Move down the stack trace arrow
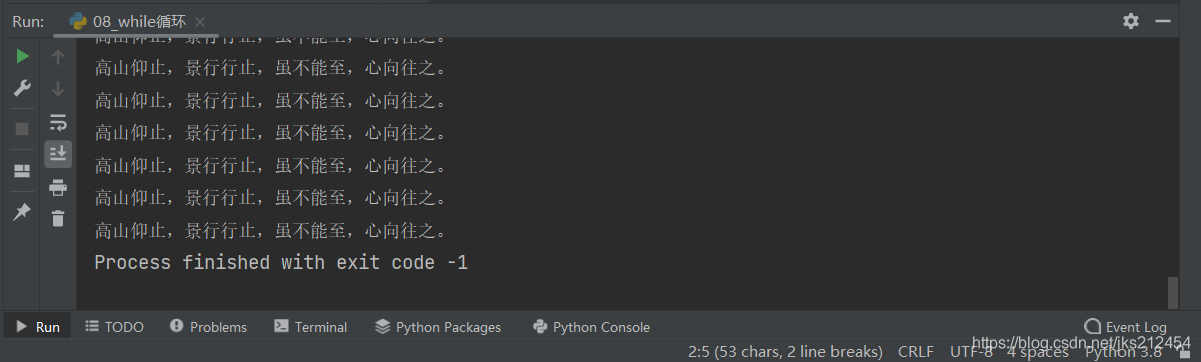Image resolution: width=1201 pixels, height=362 pixels. pos(58,89)
